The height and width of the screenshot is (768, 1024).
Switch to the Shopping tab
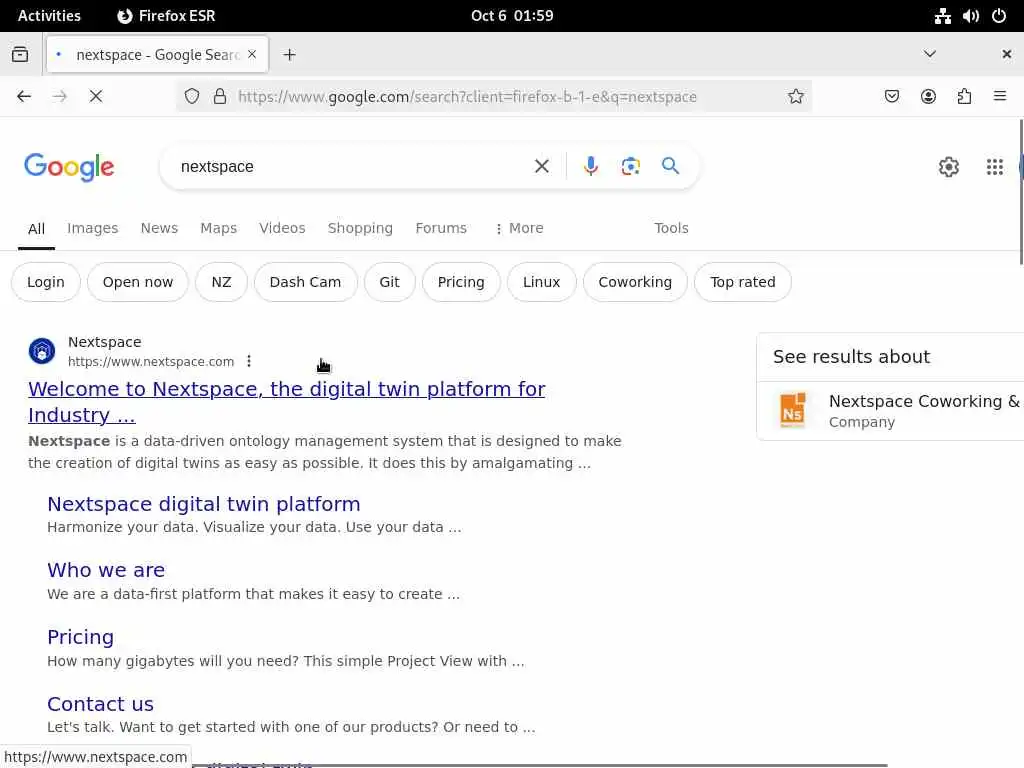(360, 228)
